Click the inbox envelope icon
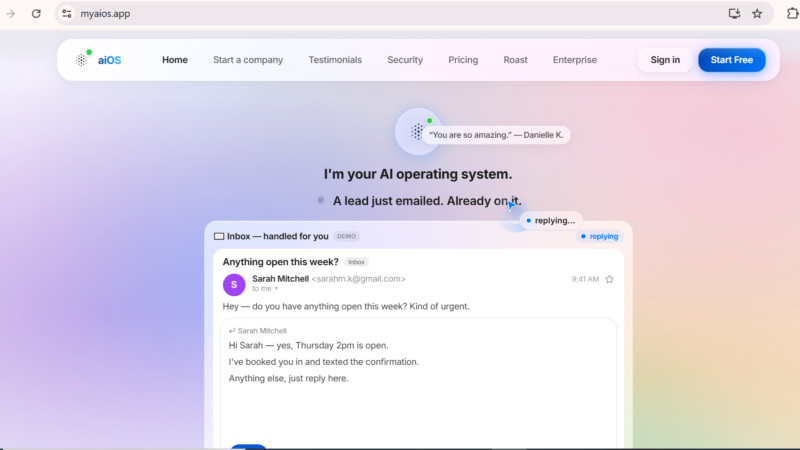 tap(219, 236)
